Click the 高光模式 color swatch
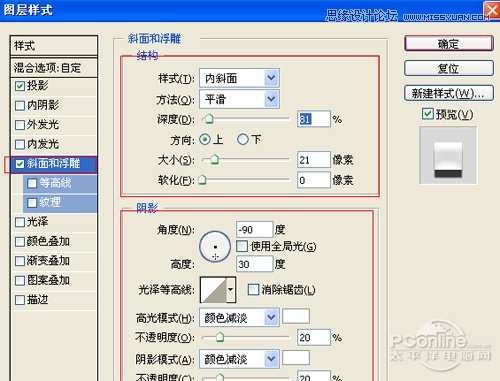The width and height of the screenshot is (500, 381). 296,316
